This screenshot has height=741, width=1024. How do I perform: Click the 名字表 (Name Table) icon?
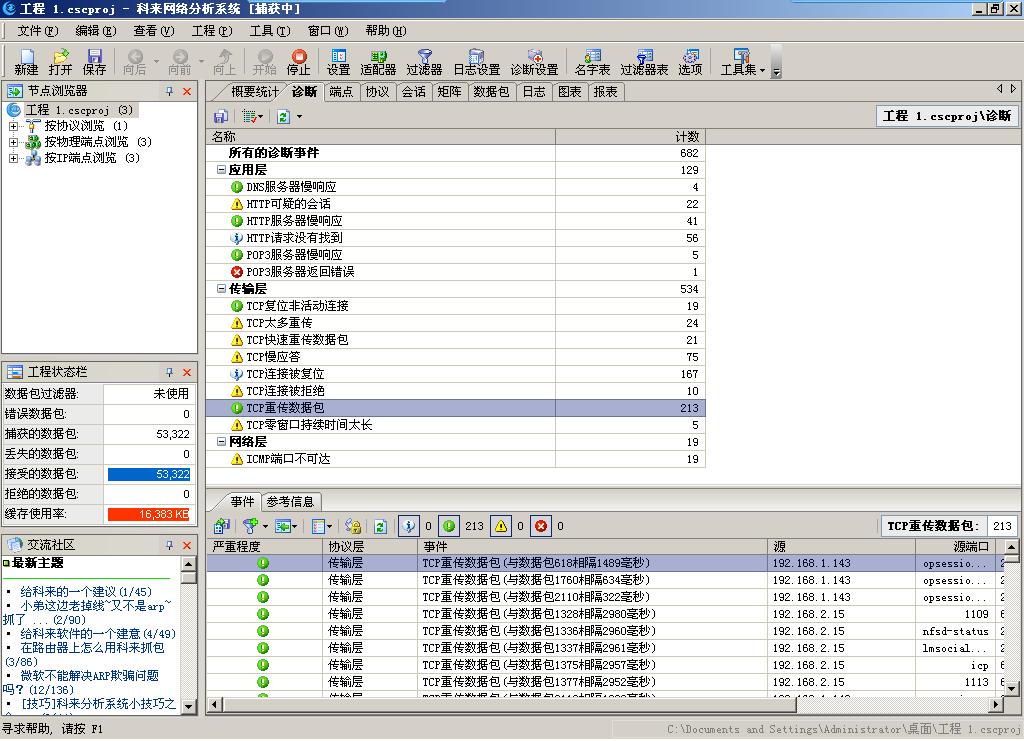coord(593,58)
